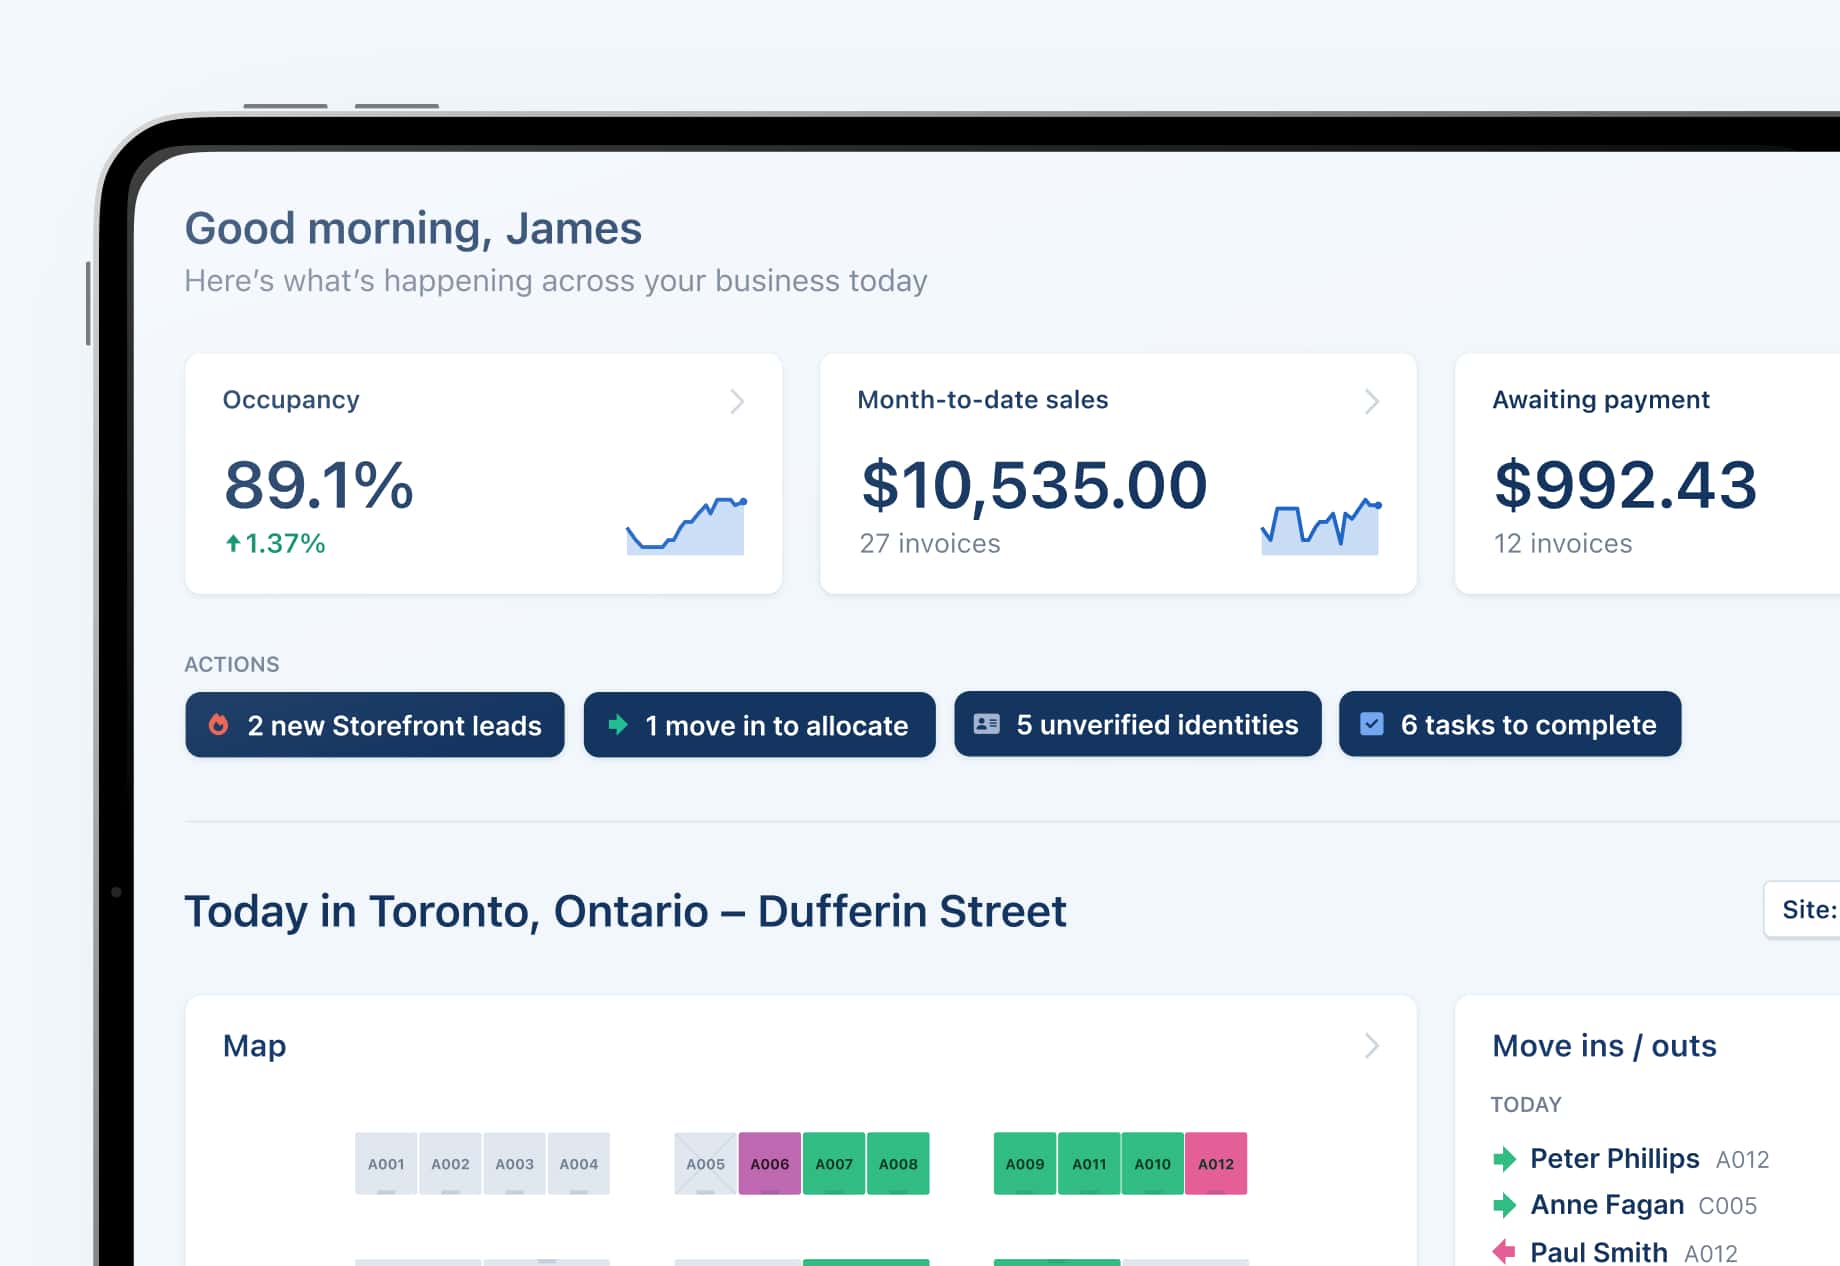Open the Site selector
Image resolution: width=1840 pixels, height=1266 pixels.
pos(1806,909)
